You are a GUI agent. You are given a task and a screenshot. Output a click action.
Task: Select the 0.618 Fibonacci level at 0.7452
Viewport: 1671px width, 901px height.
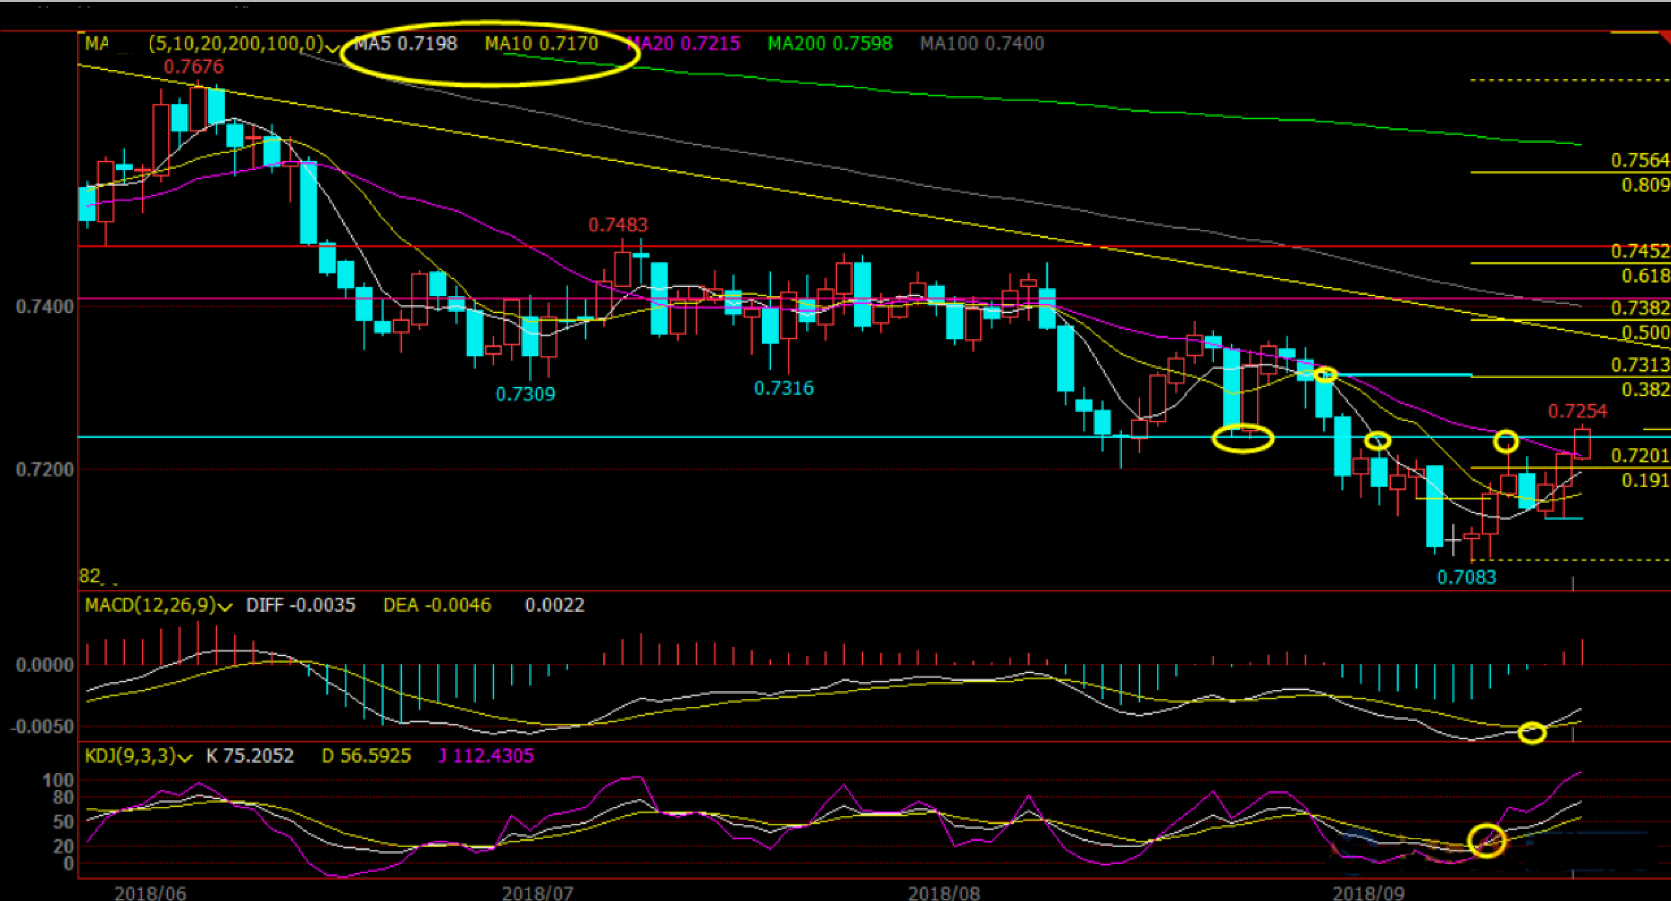pyautogui.click(x=1645, y=276)
